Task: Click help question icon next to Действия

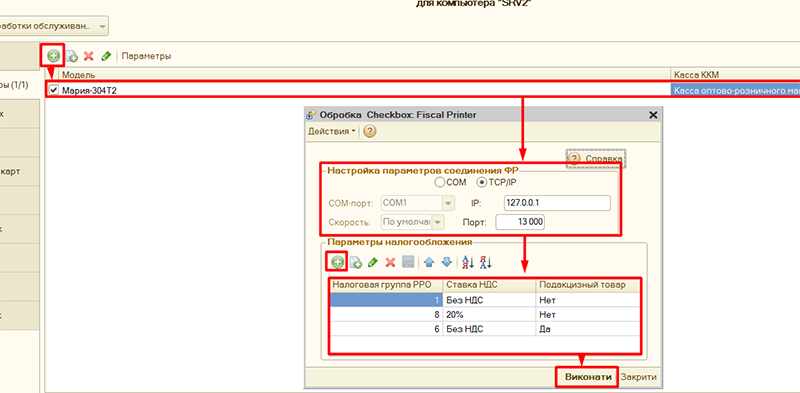Action: tap(370, 132)
